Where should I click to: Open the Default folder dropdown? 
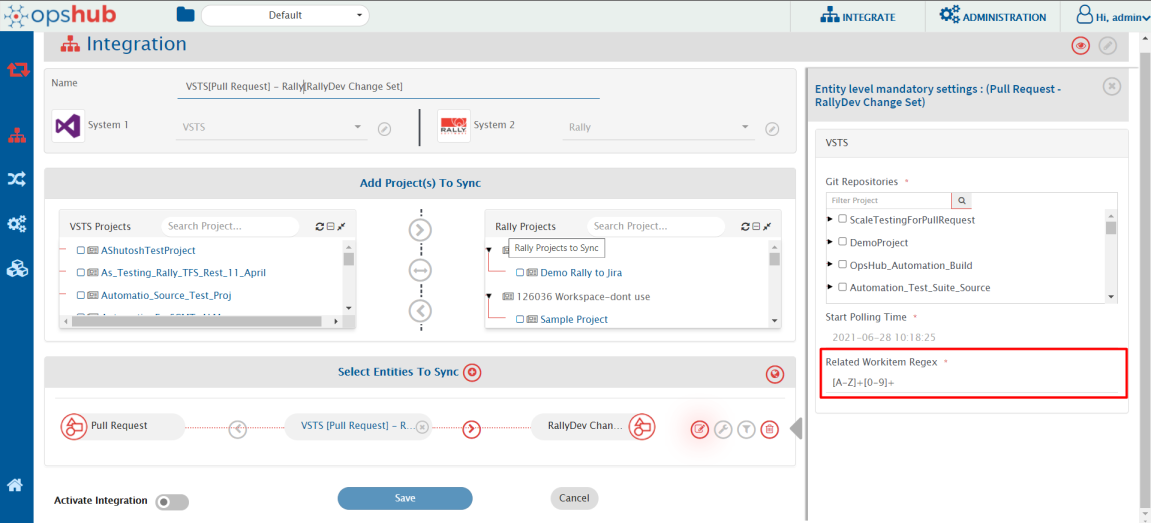[285, 15]
